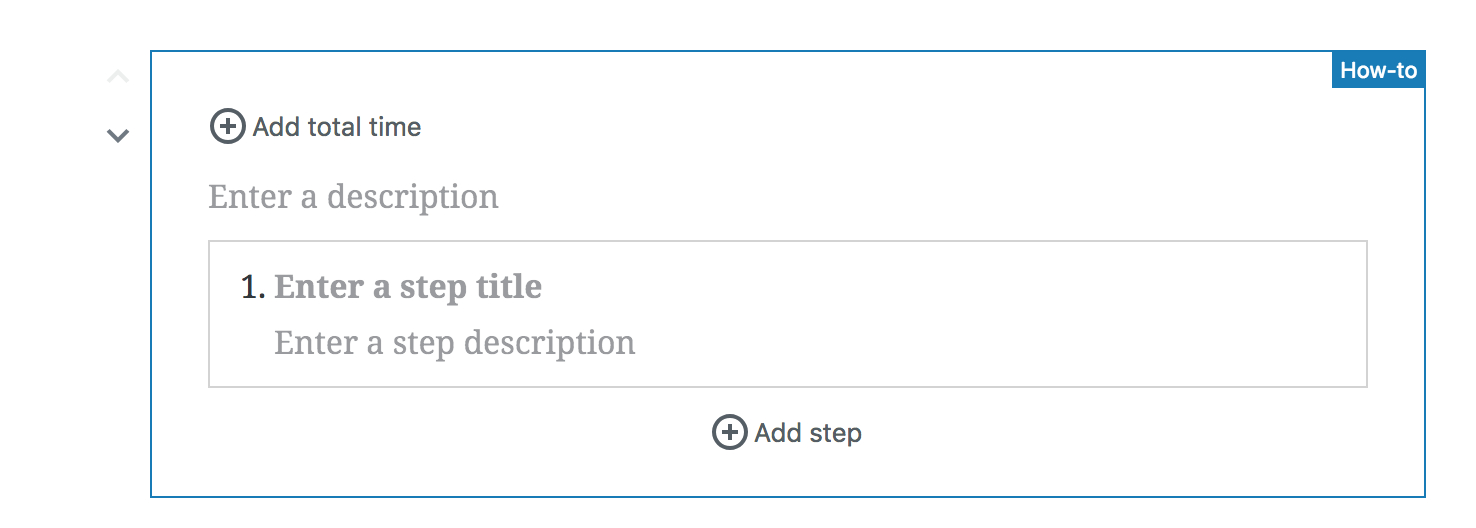Screen dimensions: 1476x528
Task: Click the plus icon beside Add total time
Action: click(227, 127)
